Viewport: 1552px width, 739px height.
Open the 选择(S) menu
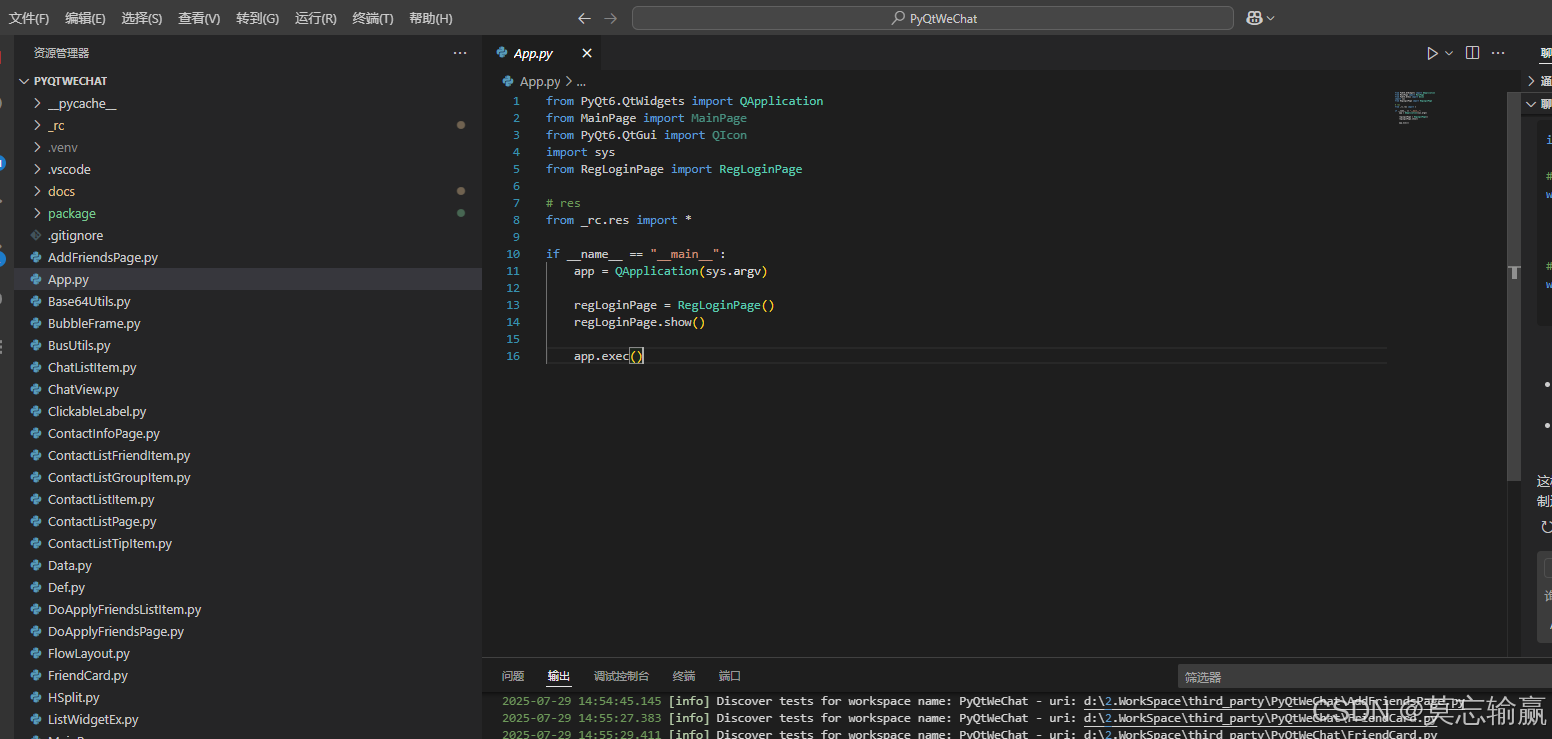pos(142,18)
